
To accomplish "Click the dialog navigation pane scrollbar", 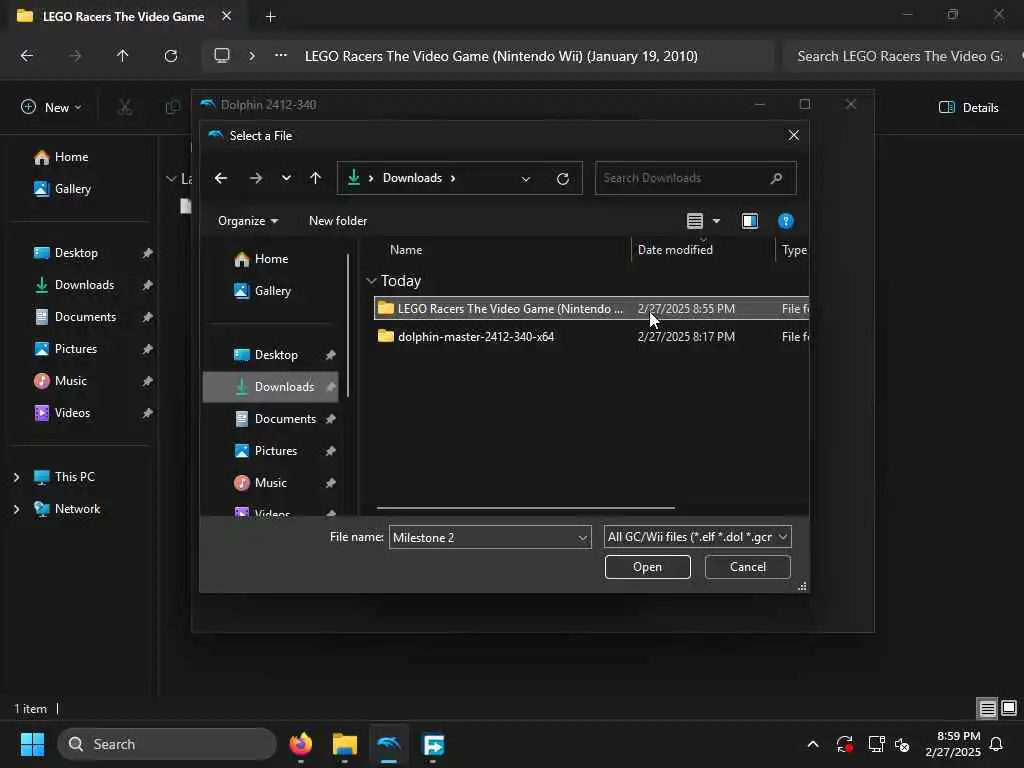I will click(x=348, y=327).
